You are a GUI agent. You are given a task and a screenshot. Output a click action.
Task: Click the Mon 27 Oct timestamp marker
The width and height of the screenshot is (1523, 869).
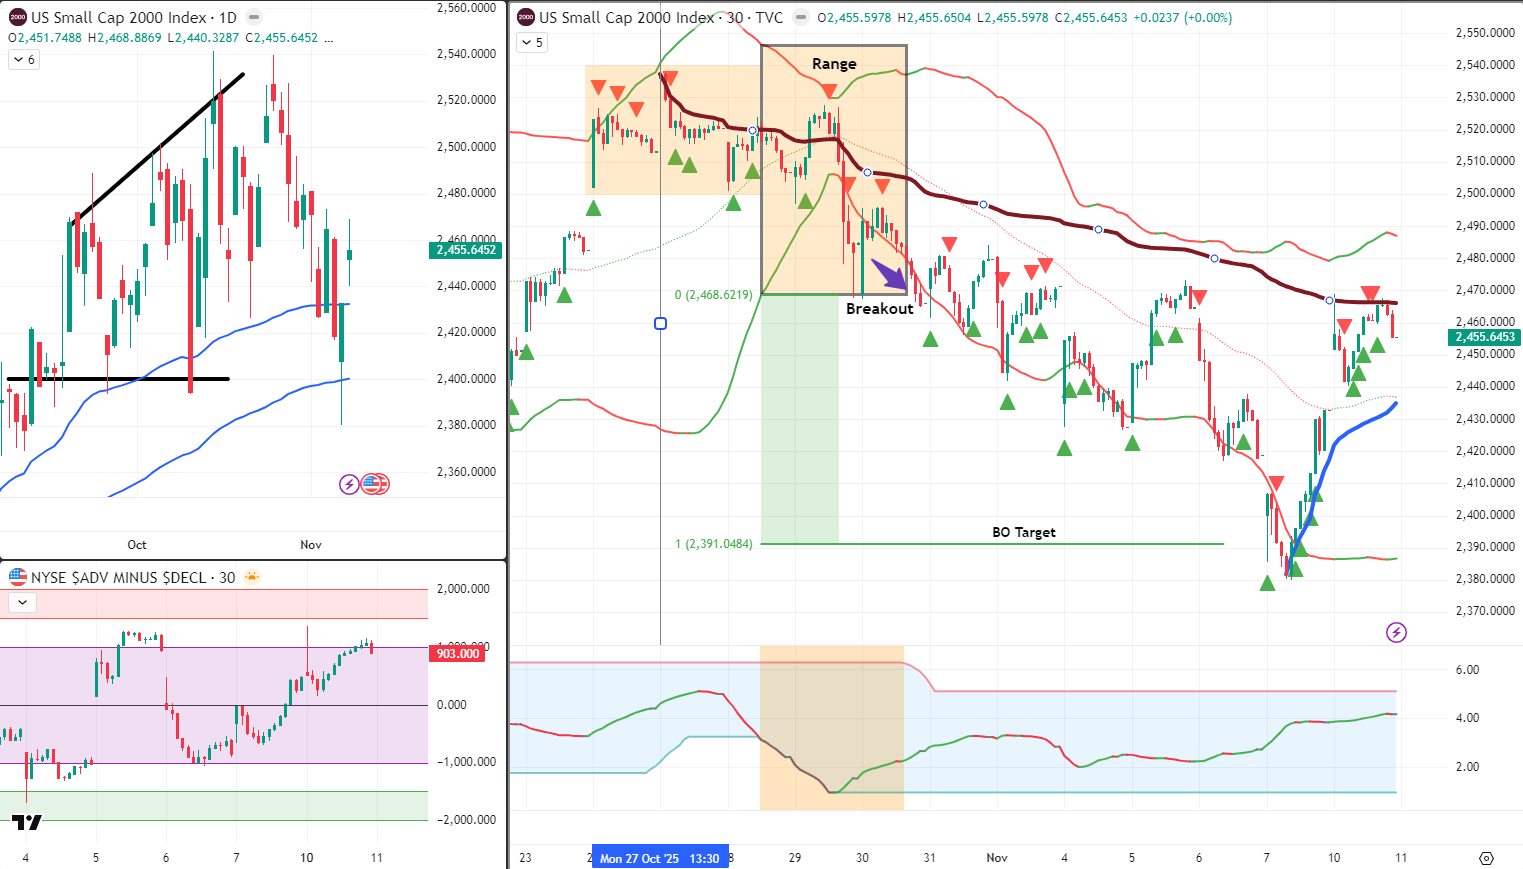click(x=659, y=857)
